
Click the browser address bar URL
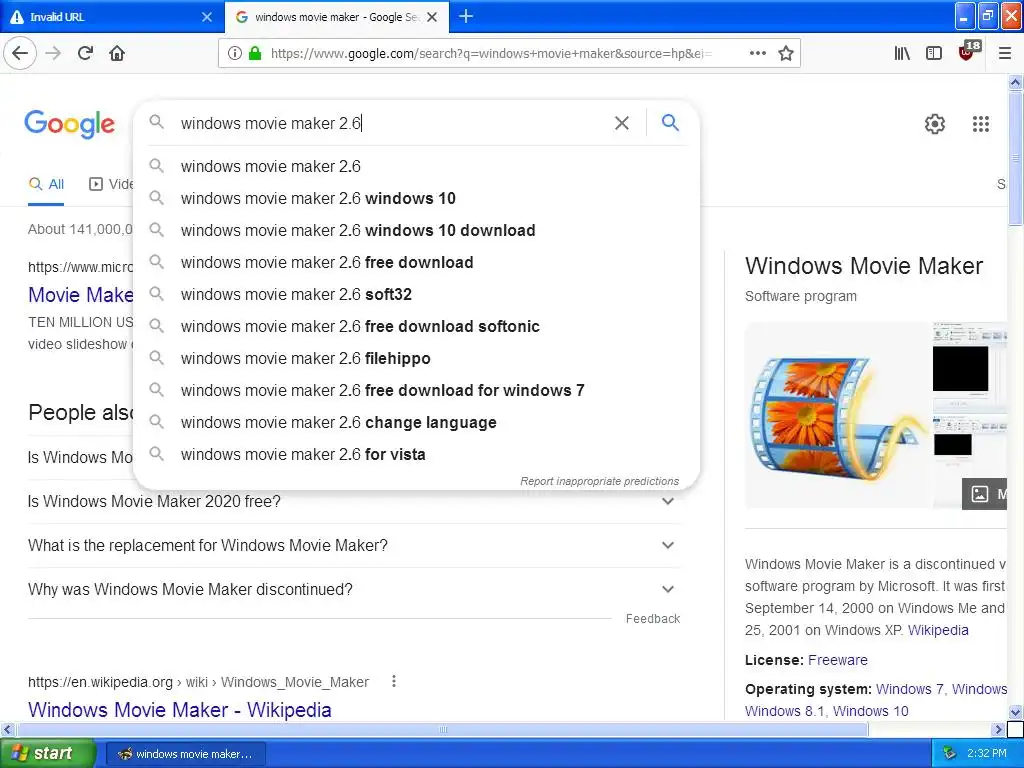(491, 53)
